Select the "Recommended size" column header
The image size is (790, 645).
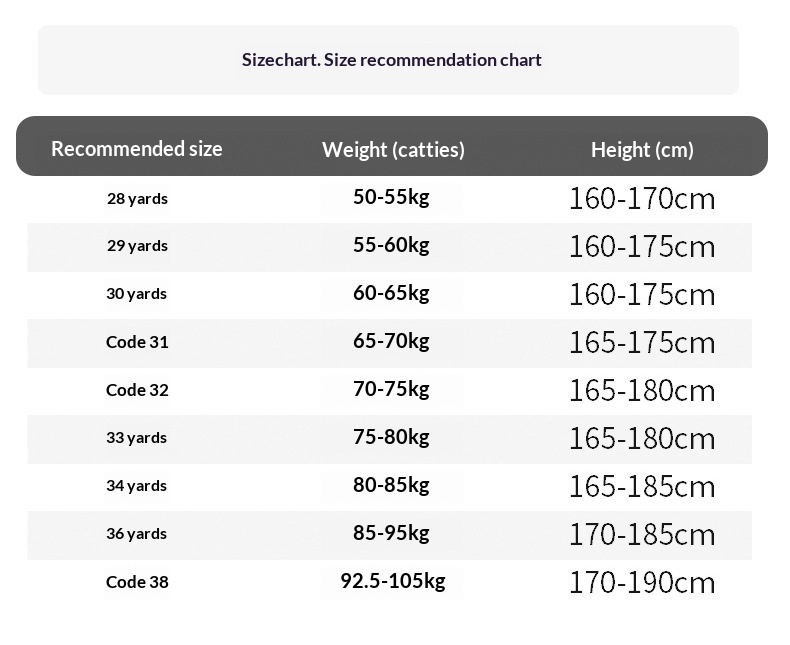pyautogui.click(x=137, y=149)
